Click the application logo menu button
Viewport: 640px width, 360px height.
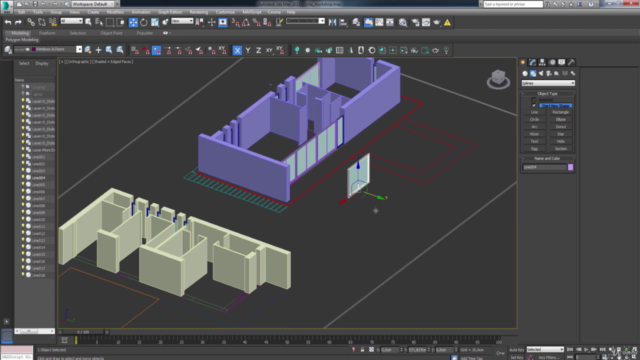7,6
